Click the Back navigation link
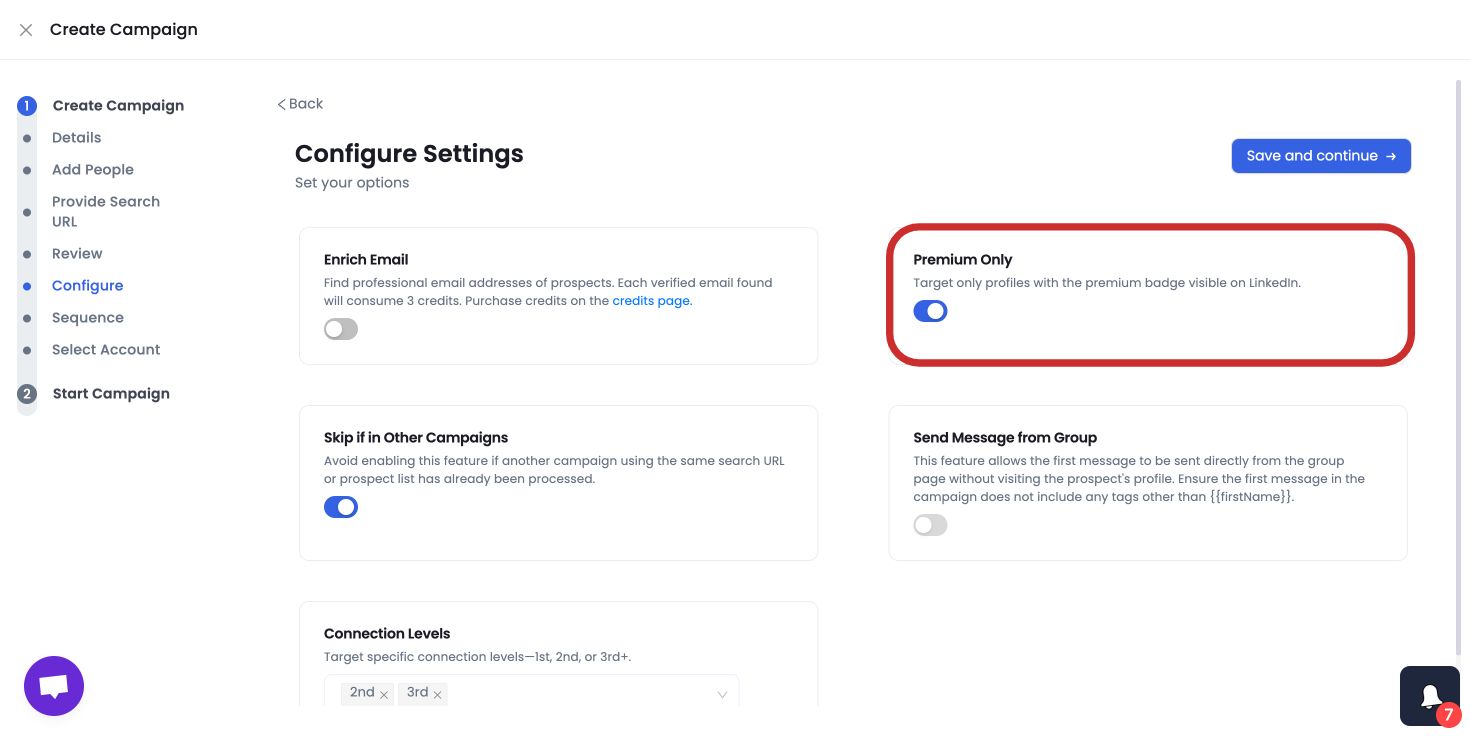Viewport: 1470px width, 736px height. pos(299,103)
